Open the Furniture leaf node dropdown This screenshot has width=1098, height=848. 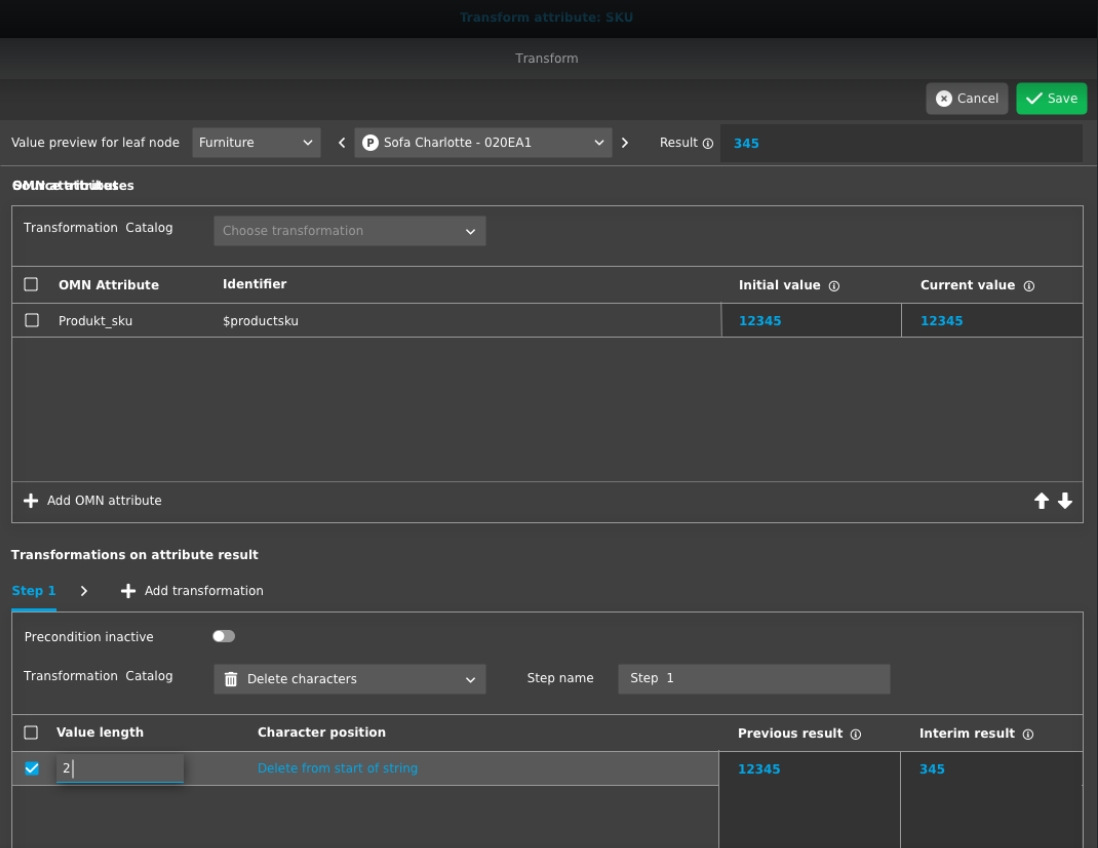click(x=256, y=142)
